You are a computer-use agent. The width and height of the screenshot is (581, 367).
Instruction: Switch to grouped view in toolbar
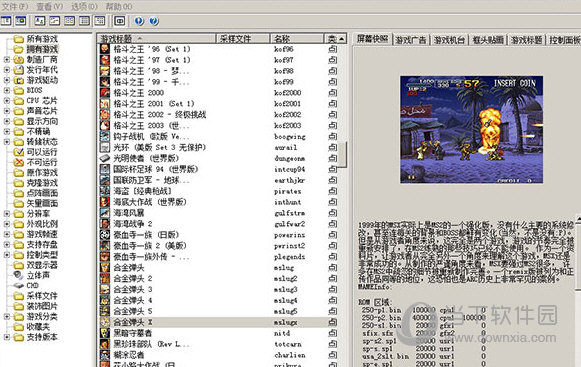tap(100, 21)
